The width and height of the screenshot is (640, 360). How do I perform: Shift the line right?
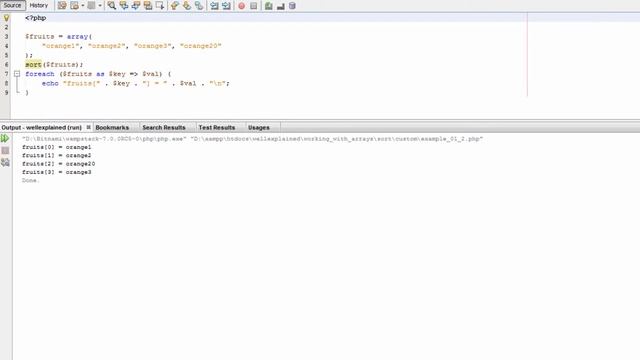[226, 6]
